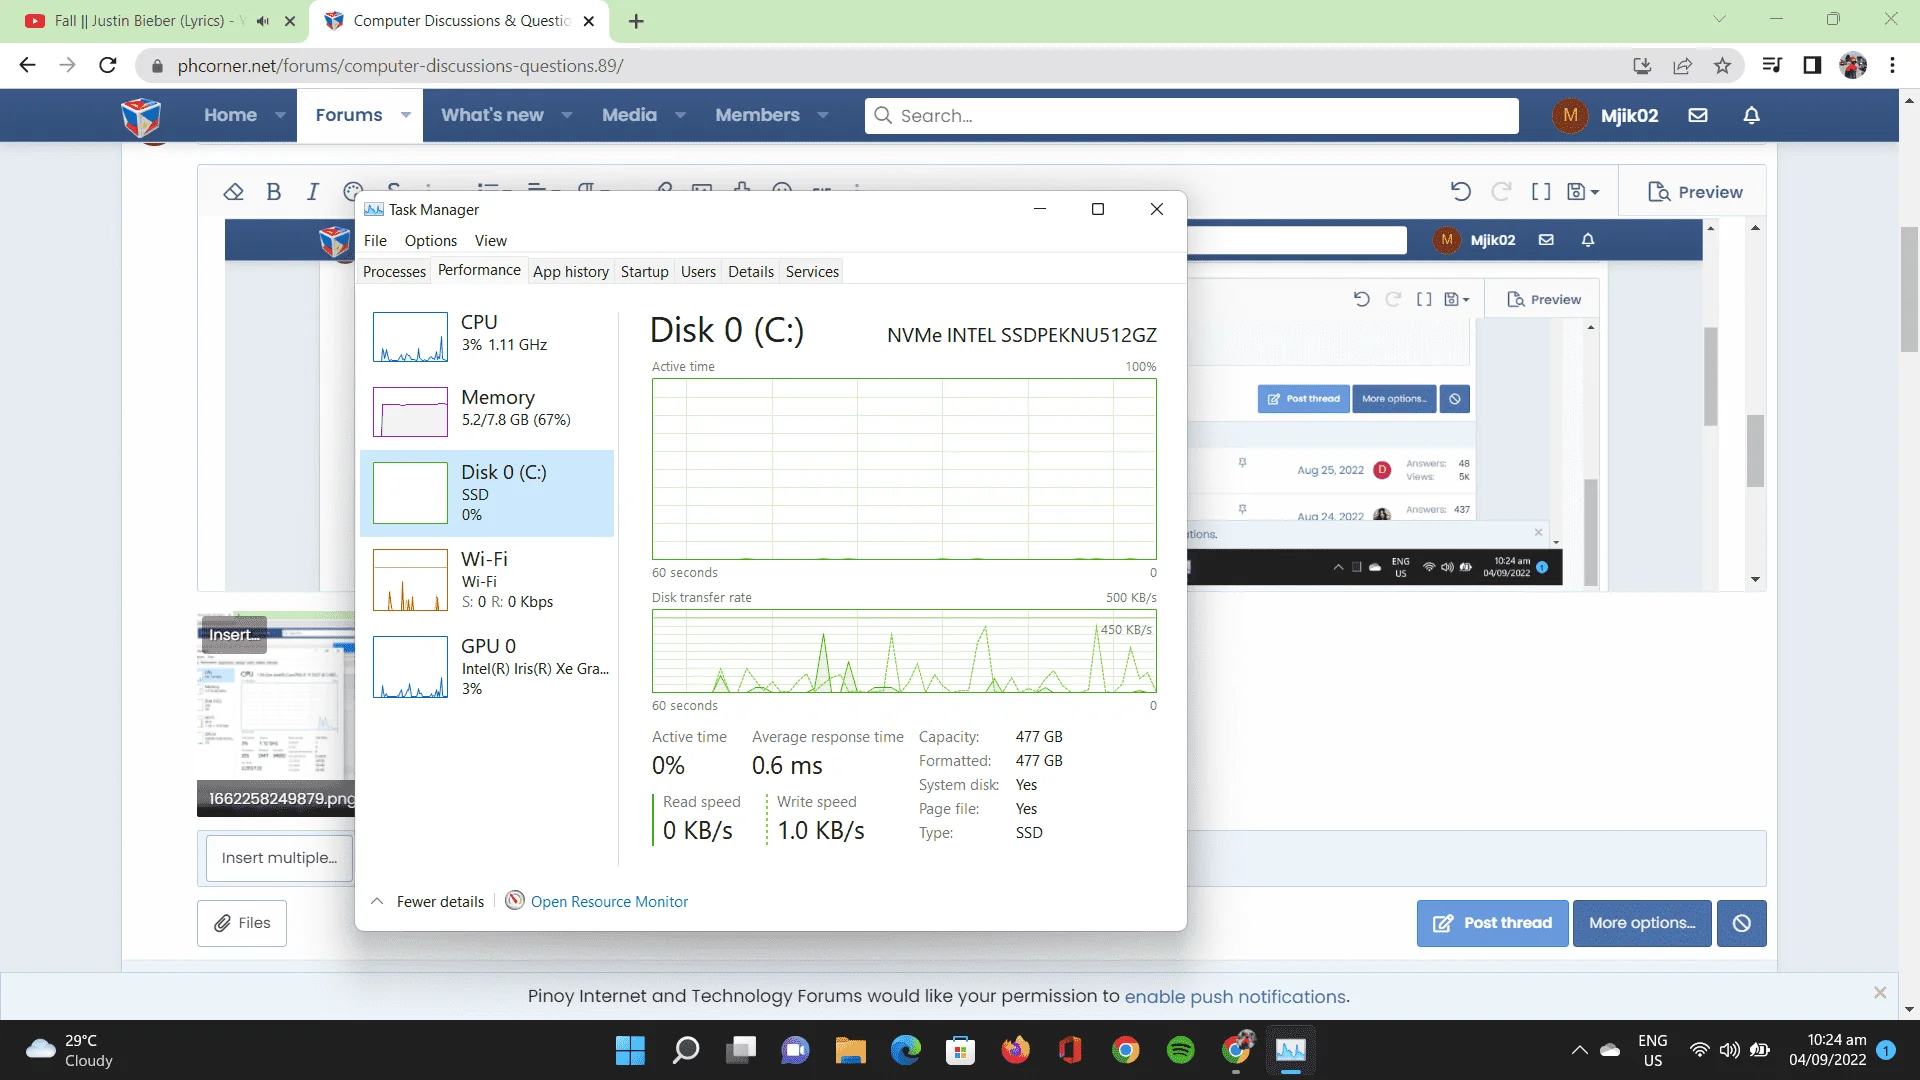This screenshot has width=1920, height=1080.
Task: Mute audio on the YouTube tab
Action: [x=263, y=21]
